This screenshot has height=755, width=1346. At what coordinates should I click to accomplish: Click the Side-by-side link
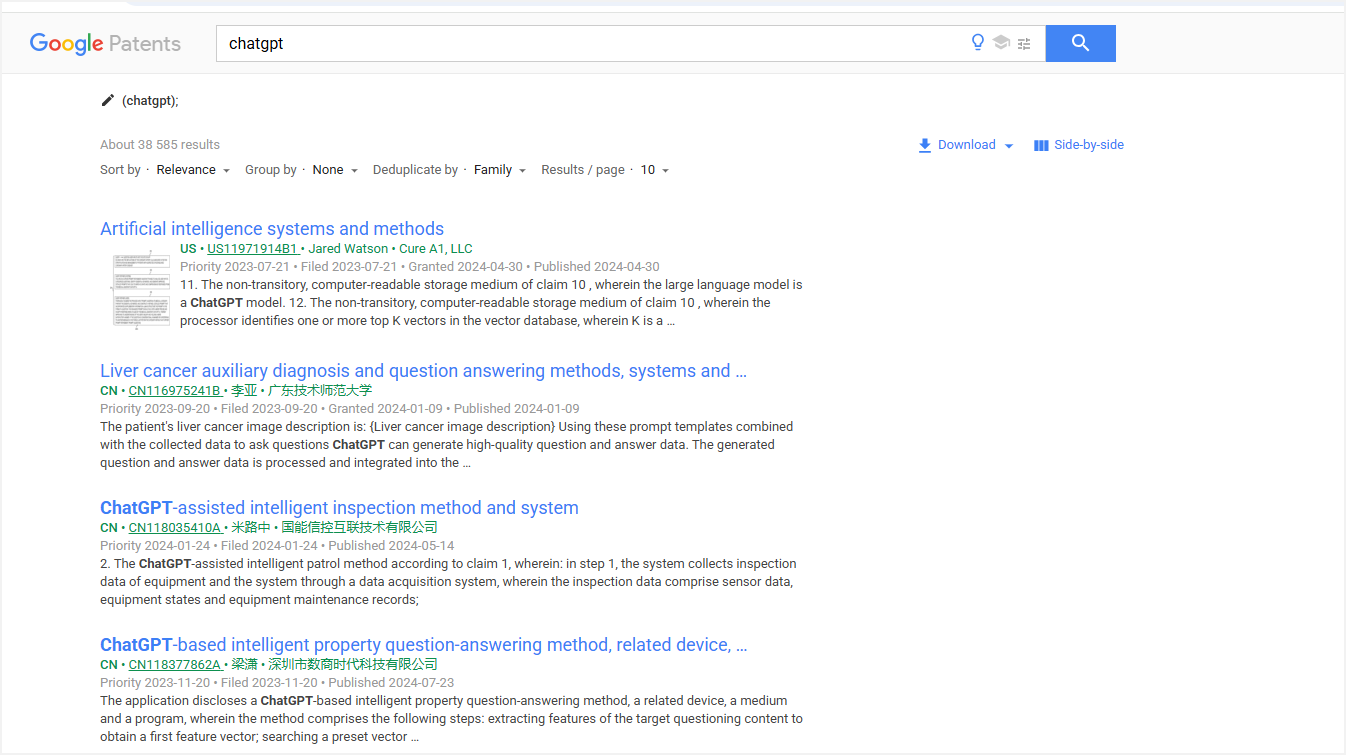(1089, 145)
